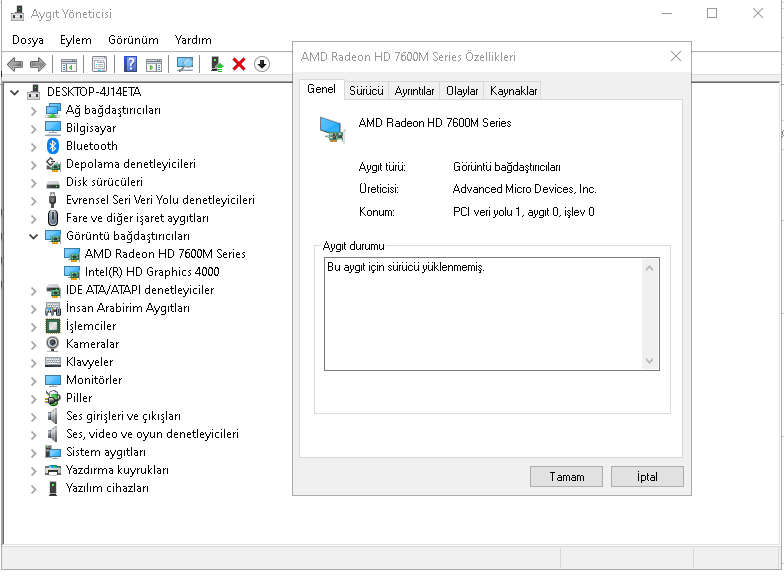Screen dimensions: 784x576
Task: Click the Disk sürücüleri drive icon
Action: (52, 184)
